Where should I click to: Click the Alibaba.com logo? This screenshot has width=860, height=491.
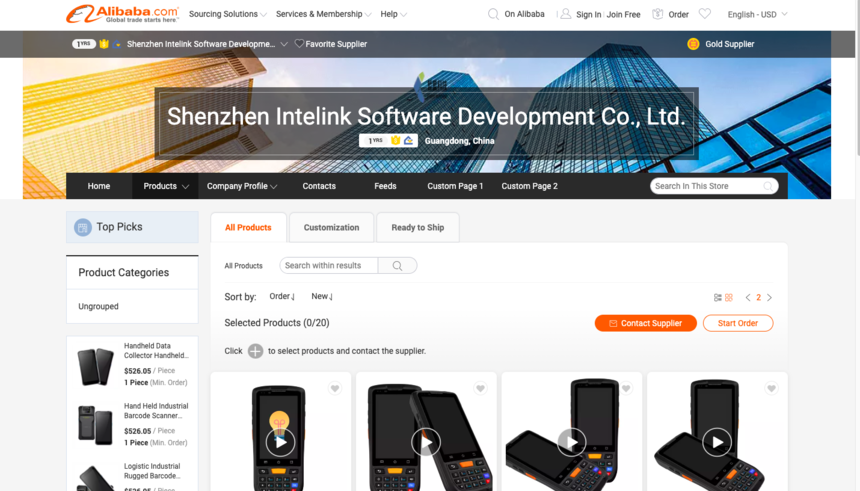click(x=123, y=14)
